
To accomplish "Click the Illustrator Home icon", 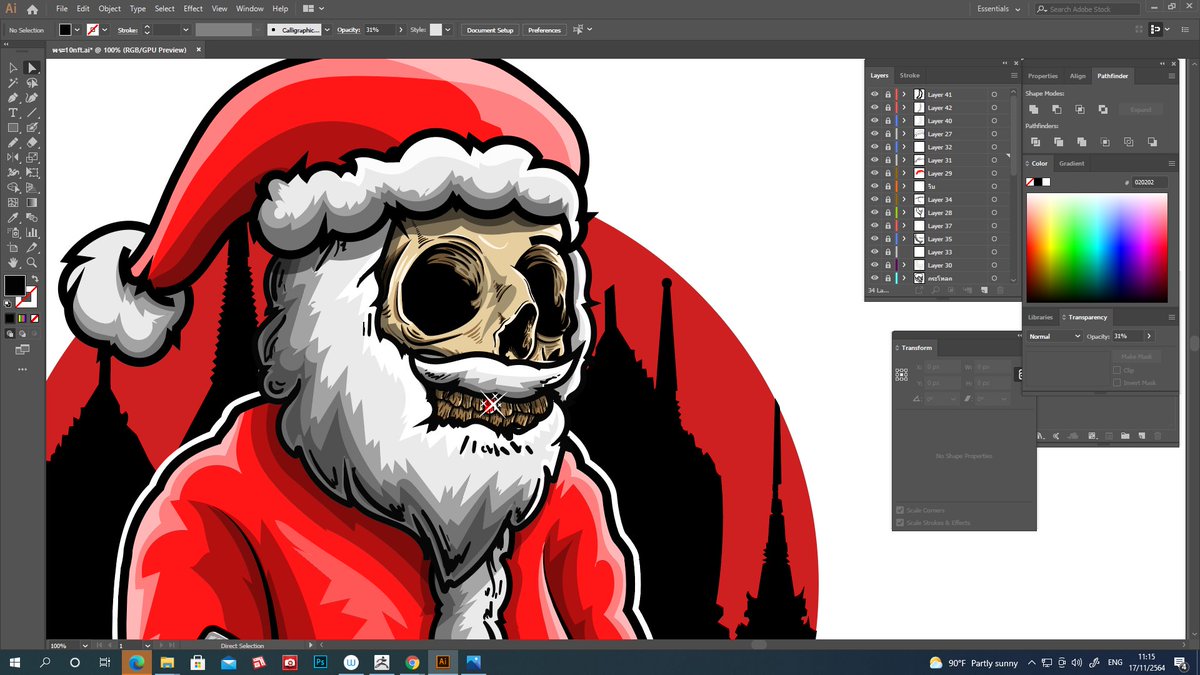I will point(32,9).
